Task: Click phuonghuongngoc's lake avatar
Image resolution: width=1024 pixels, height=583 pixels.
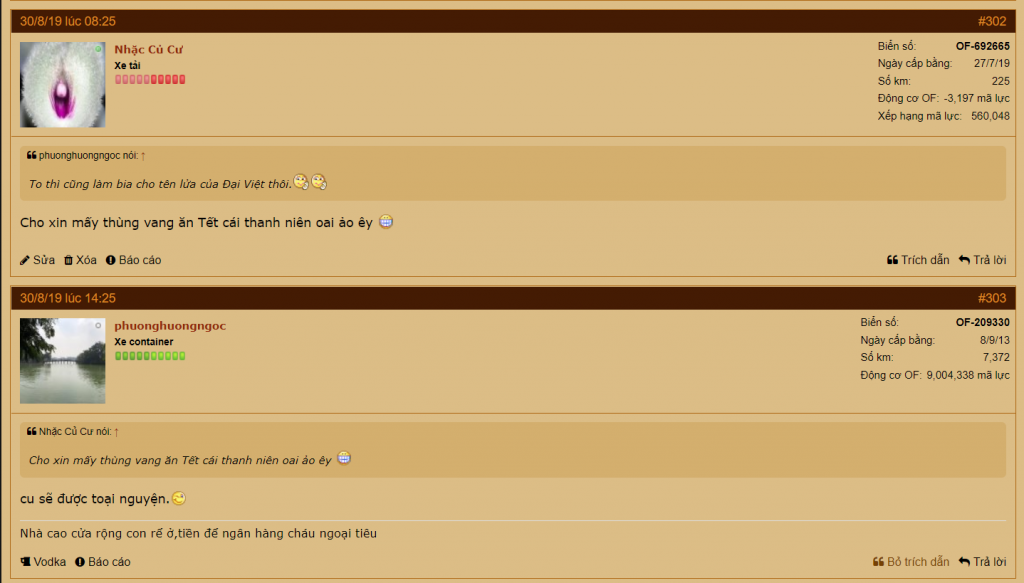Action: tap(63, 361)
